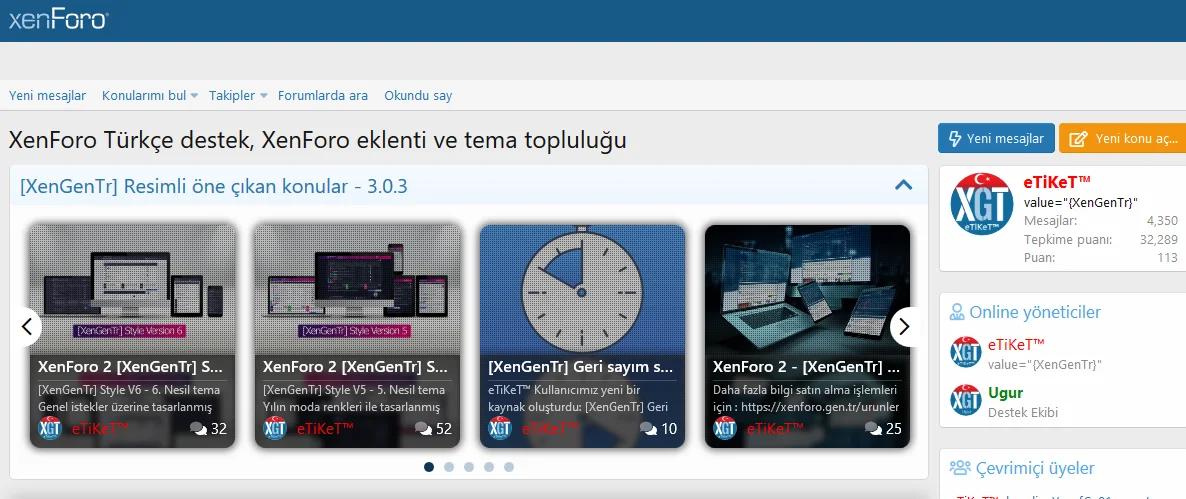The image size is (1186, 499).
Task: Go to previous slide with left arrow
Action: point(27,326)
